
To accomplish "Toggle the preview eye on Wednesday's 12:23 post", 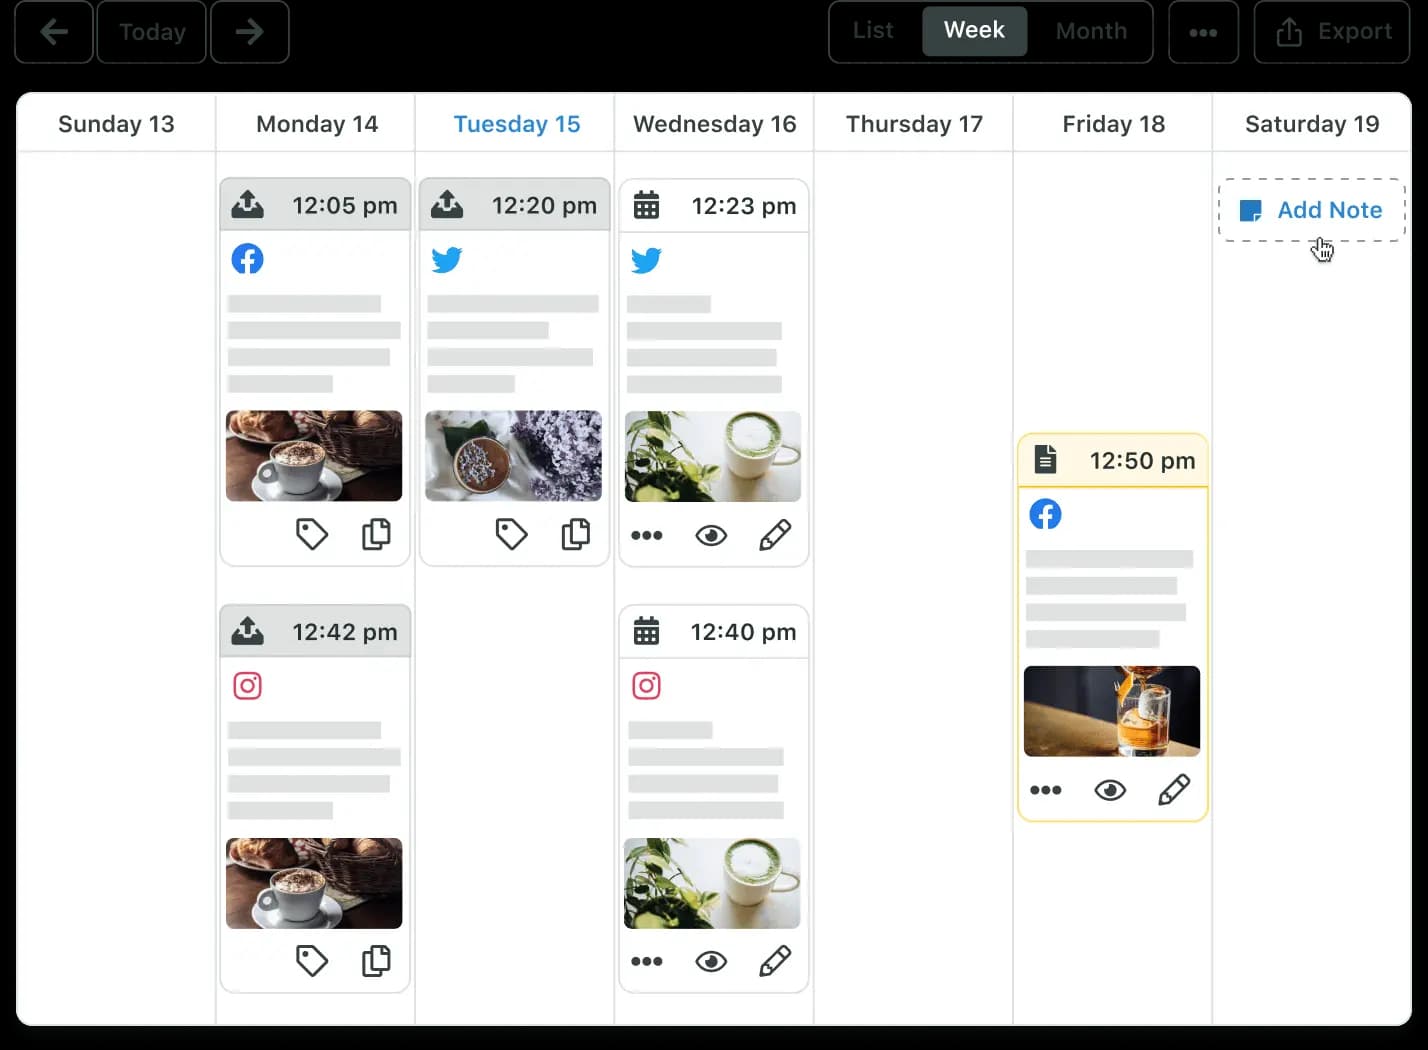I will click(x=711, y=535).
